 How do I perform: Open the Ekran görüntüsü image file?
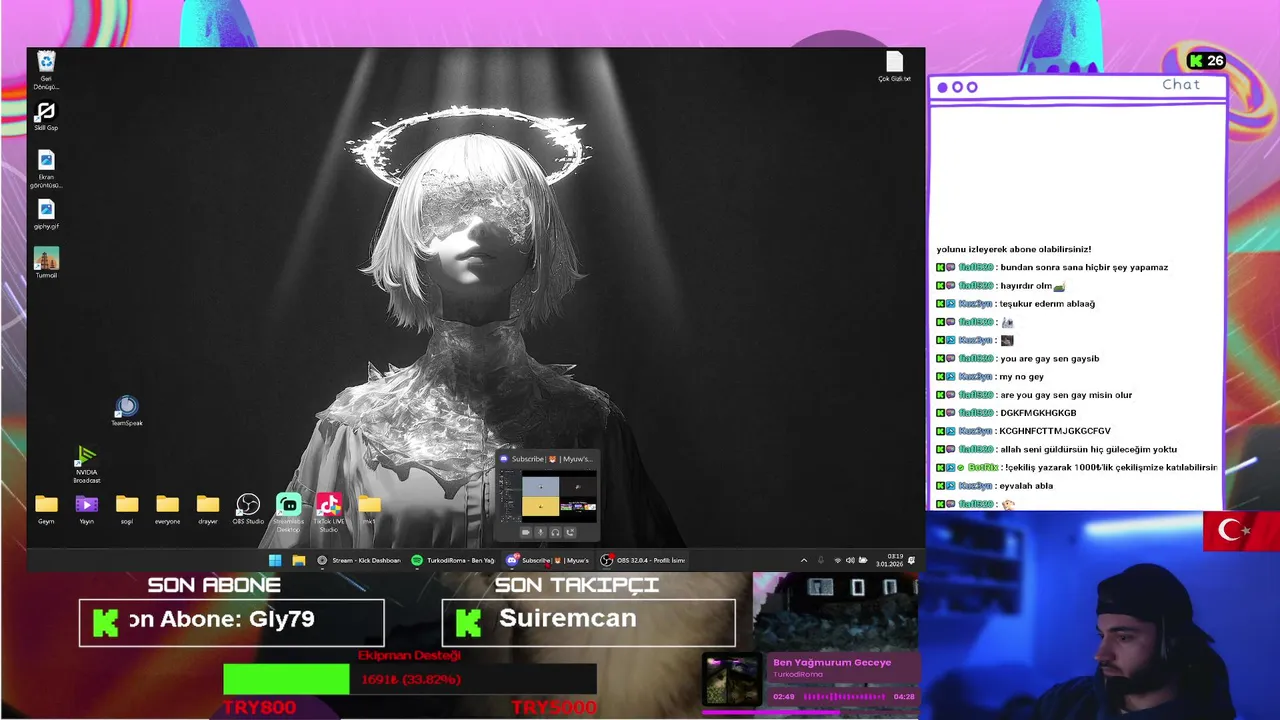[46, 168]
